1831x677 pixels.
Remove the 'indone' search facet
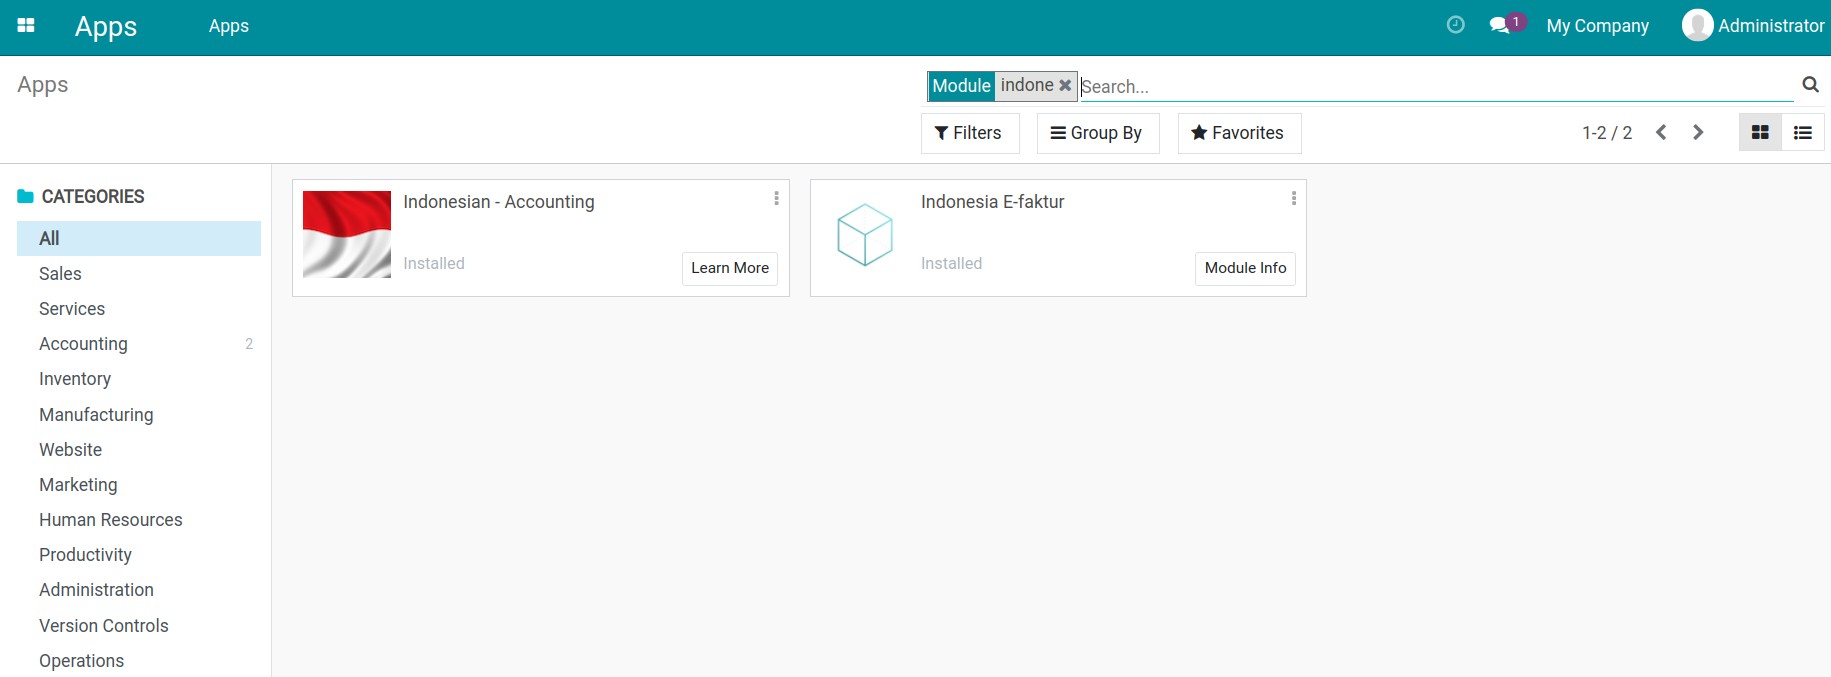[x=1065, y=86]
